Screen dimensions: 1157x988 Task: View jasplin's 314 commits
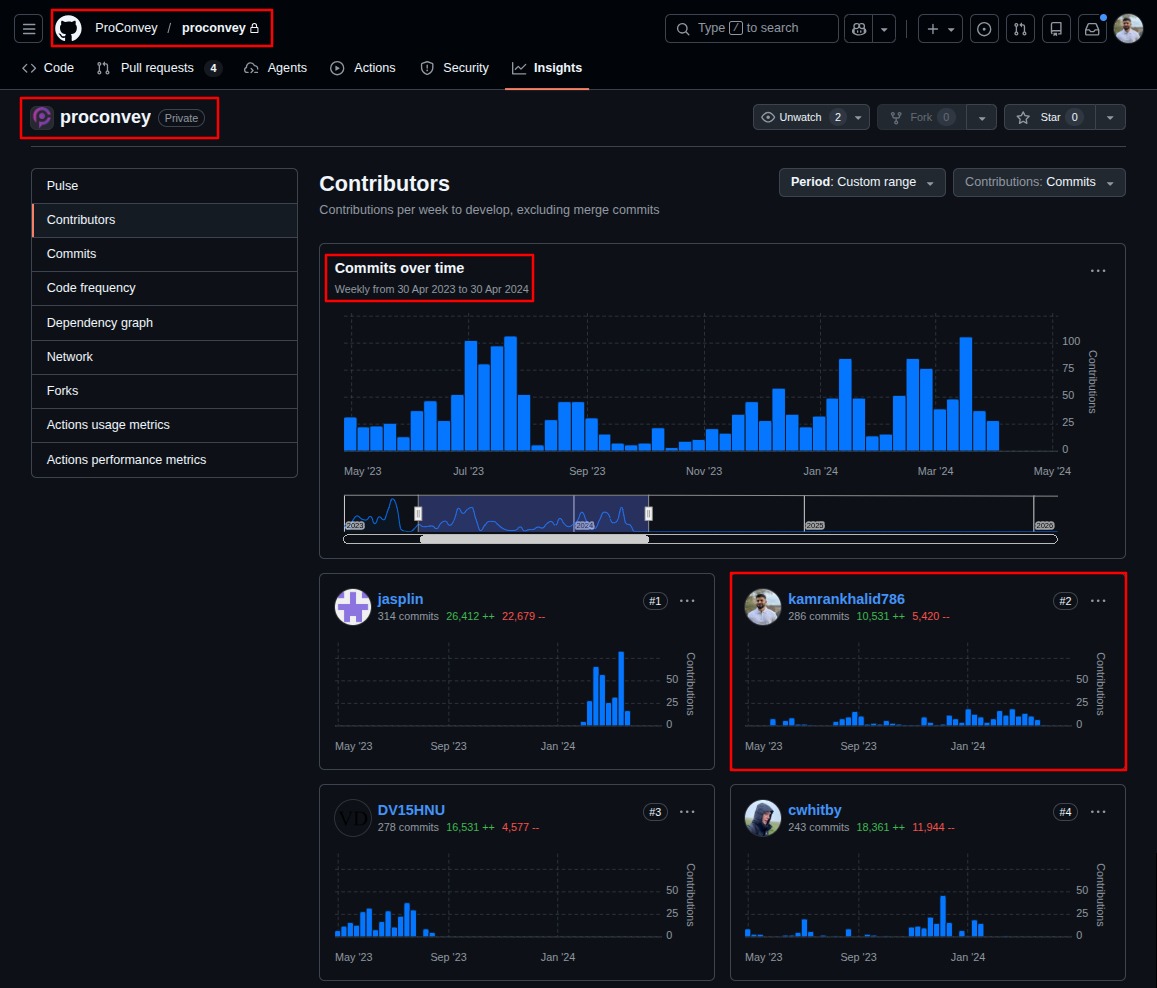click(x=408, y=616)
